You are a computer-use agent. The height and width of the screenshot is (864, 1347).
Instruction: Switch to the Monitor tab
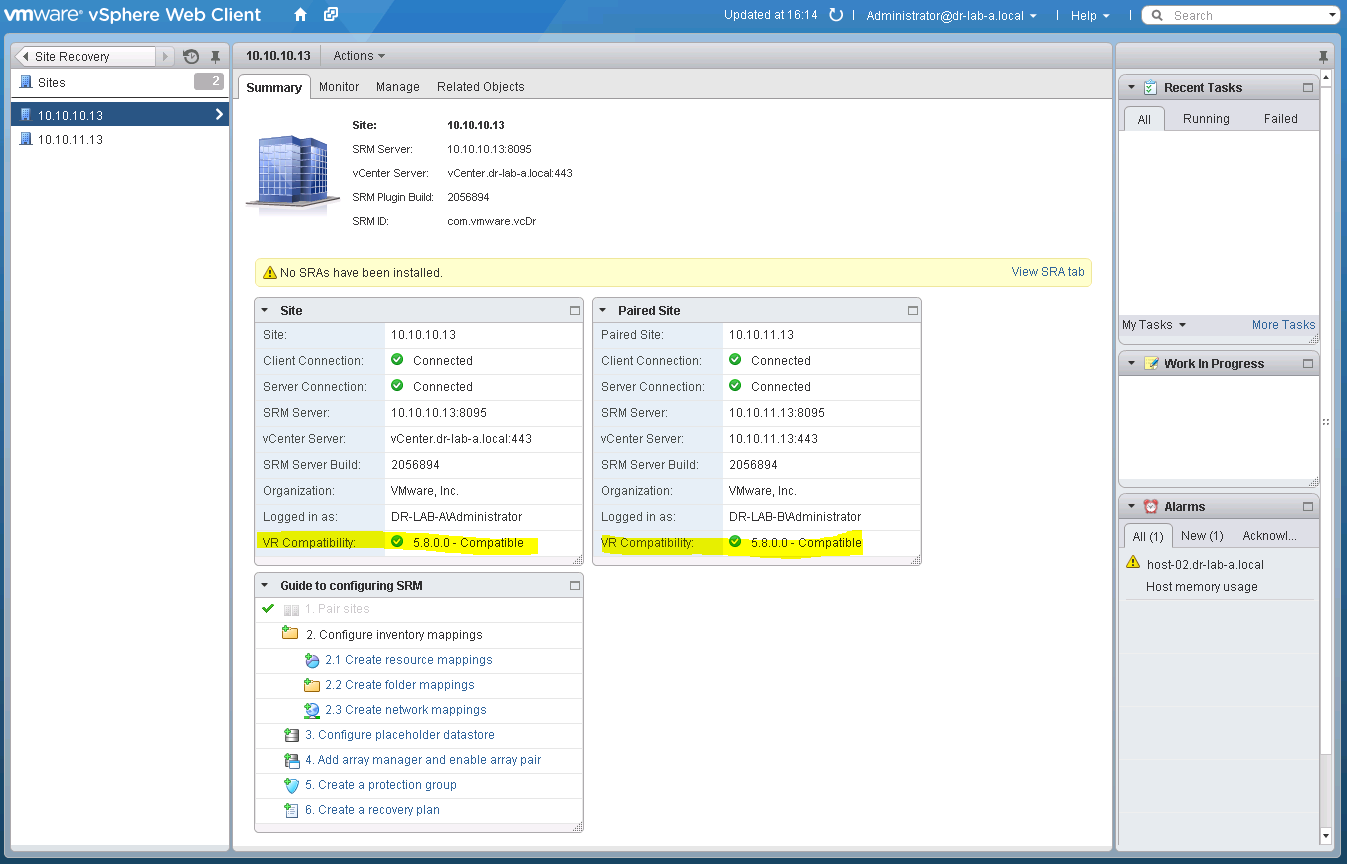[339, 87]
